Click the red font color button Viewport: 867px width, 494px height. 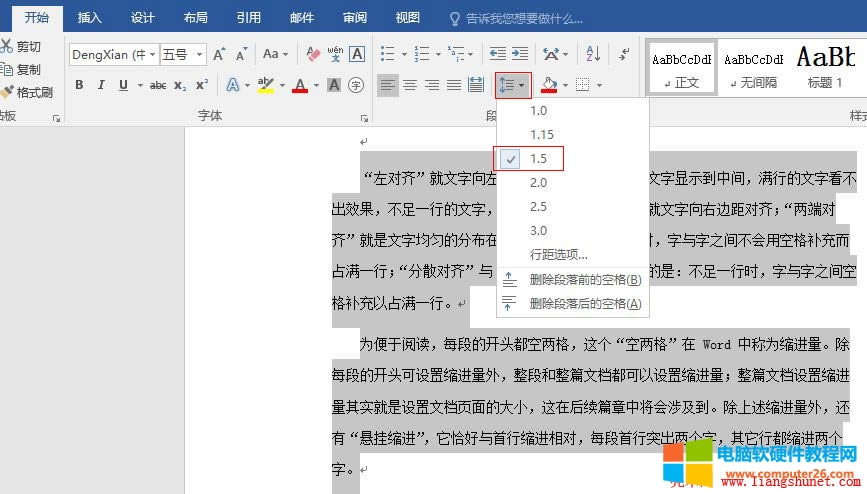coord(299,85)
